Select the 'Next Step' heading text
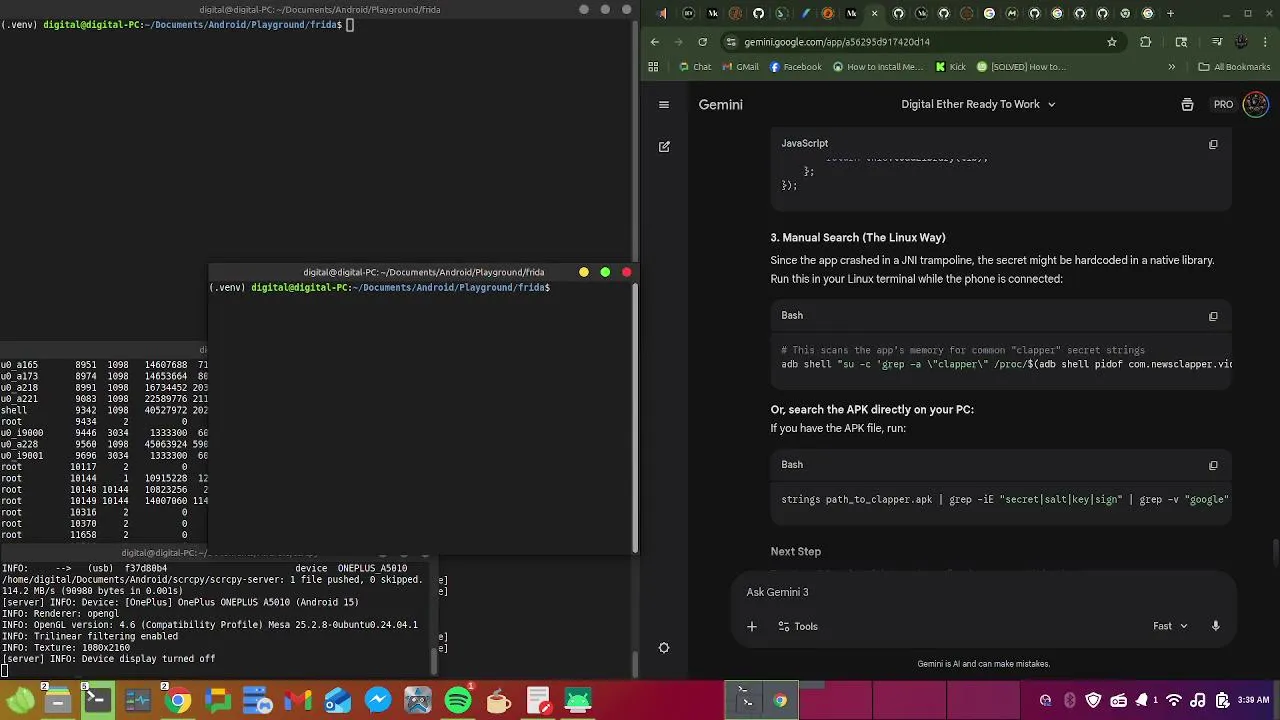 point(796,552)
